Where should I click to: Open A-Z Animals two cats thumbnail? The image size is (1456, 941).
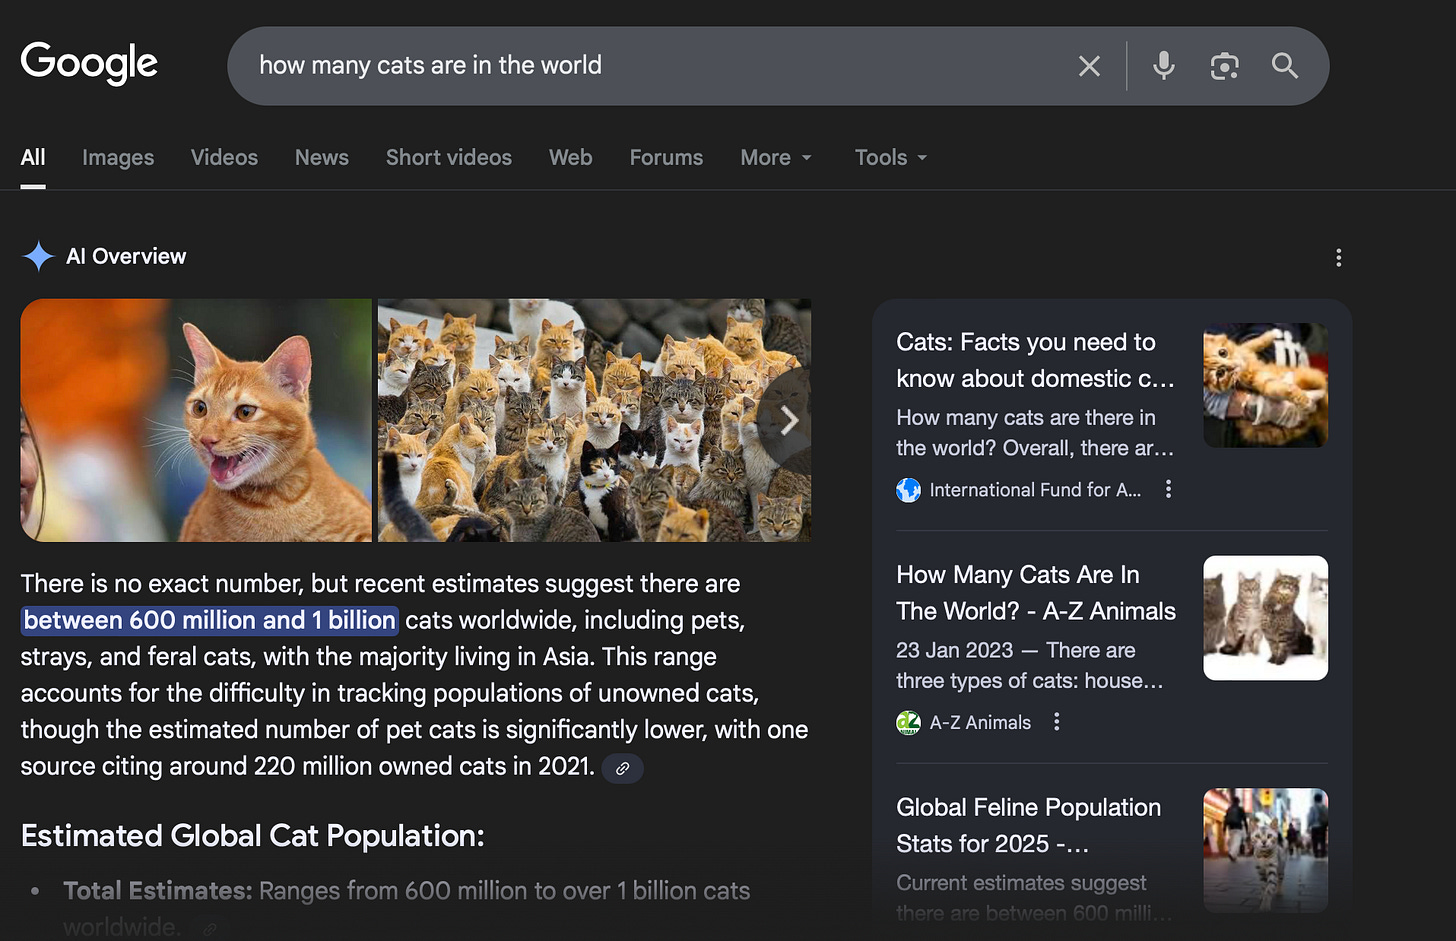point(1265,618)
